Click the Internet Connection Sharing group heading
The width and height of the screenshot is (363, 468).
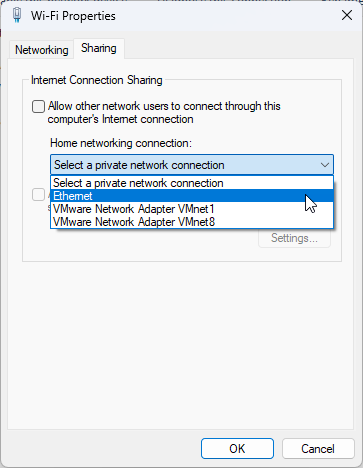click(x=97, y=80)
